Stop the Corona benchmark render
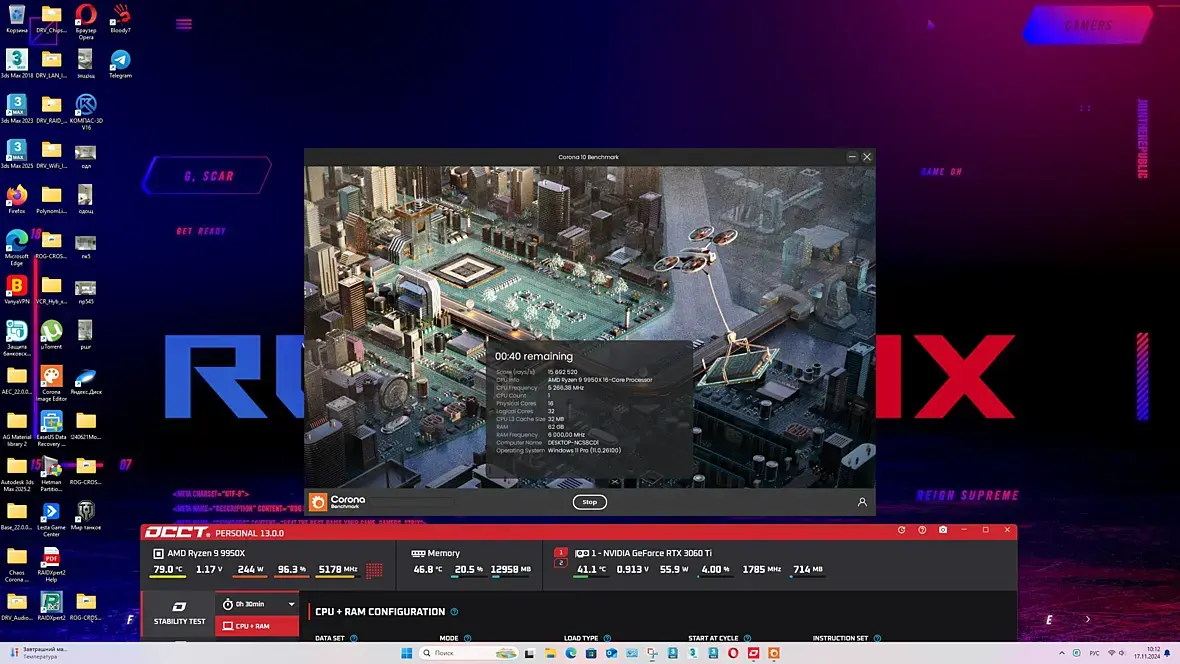Viewport: 1180px width, 664px height. [589, 502]
